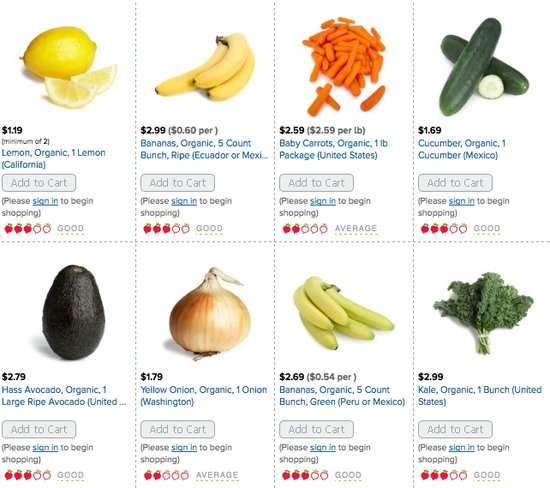Click the kale's strawberry rating icons
This screenshot has height=488, width=550.
[444, 475]
